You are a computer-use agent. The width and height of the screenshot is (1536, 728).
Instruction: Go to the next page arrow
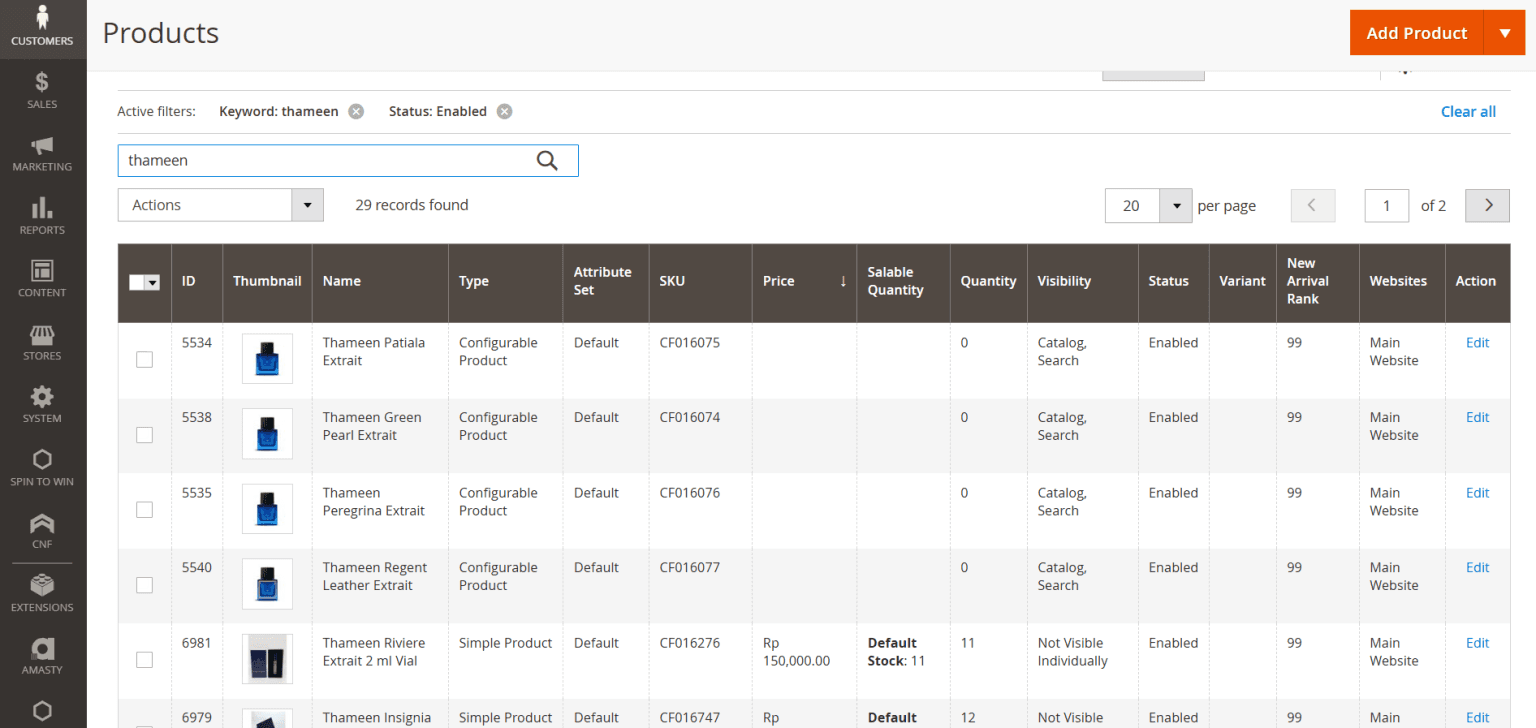pyautogui.click(x=1488, y=205)
